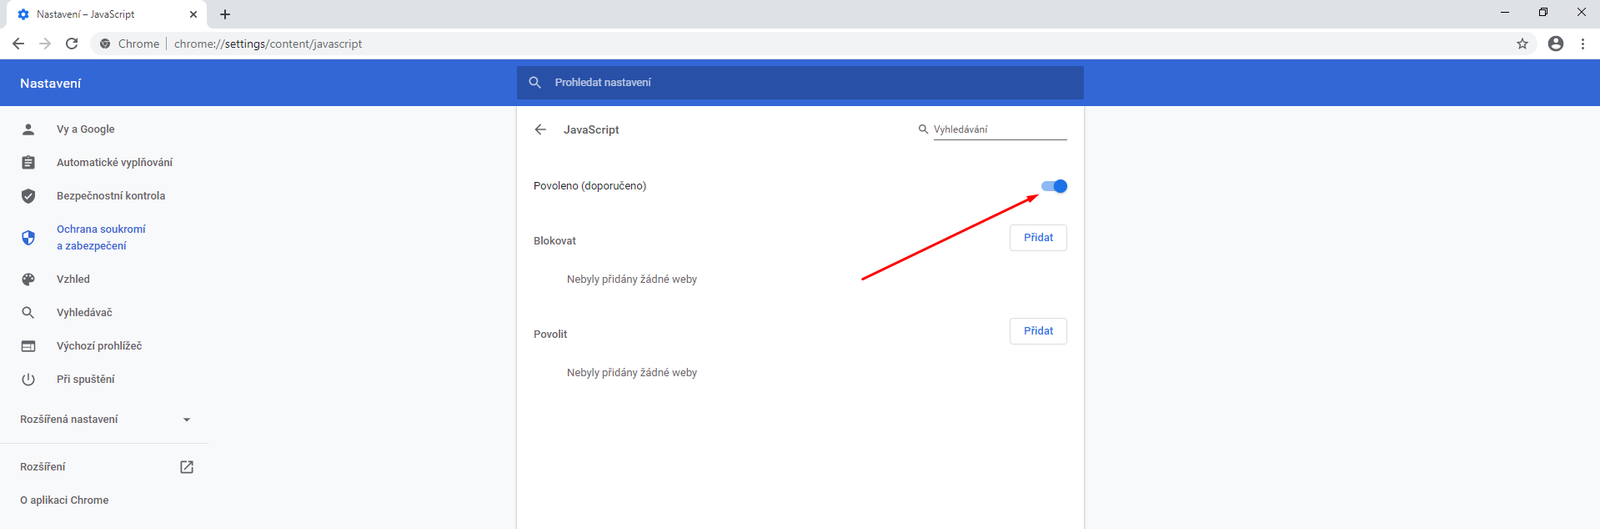The image size is (1600, 529).
Task: Select Automatické vyplňování in sidebar
Action: [114, 162]
